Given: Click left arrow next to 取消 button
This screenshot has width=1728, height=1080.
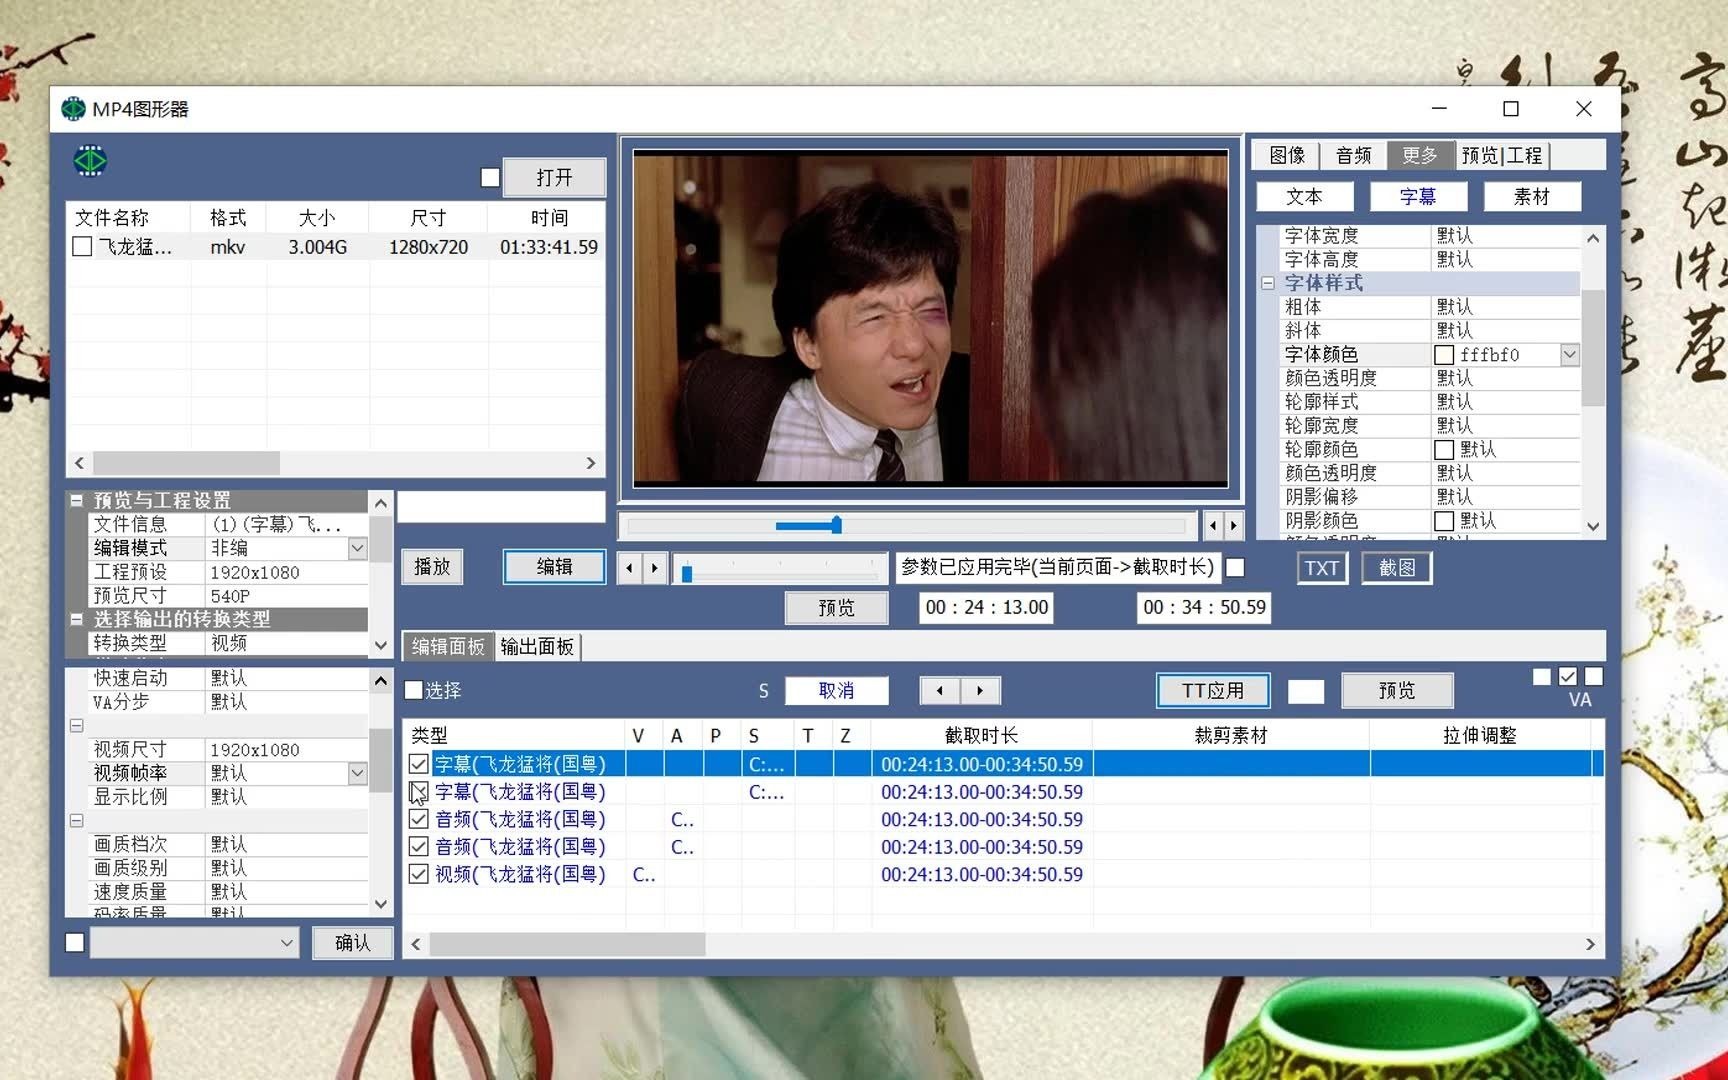Looking at the screenshot, I should point(940,691).
